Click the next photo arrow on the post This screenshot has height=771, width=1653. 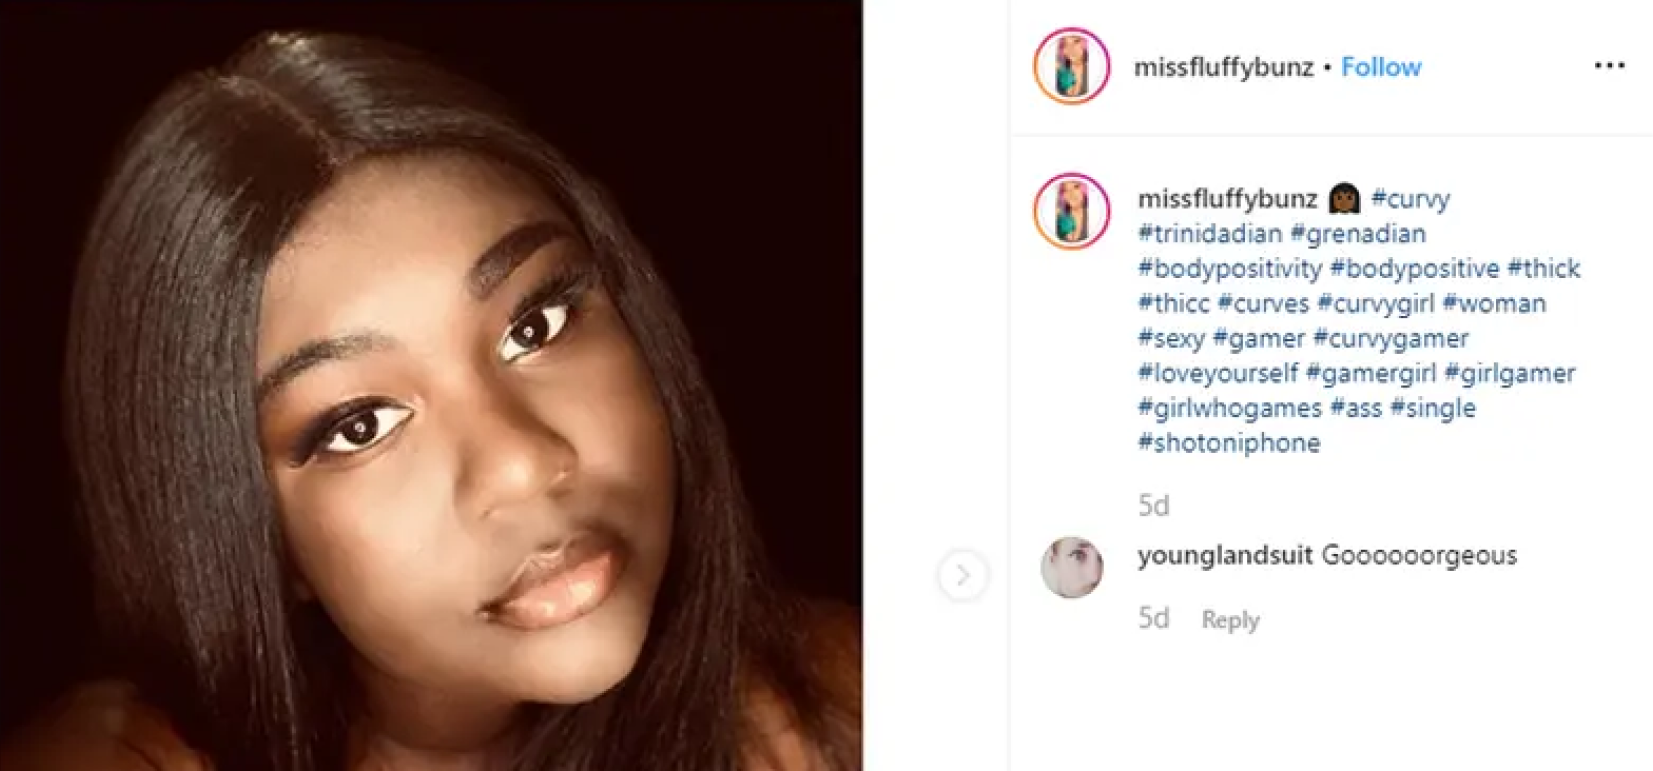pyautogui.click(x=962, y=575)
